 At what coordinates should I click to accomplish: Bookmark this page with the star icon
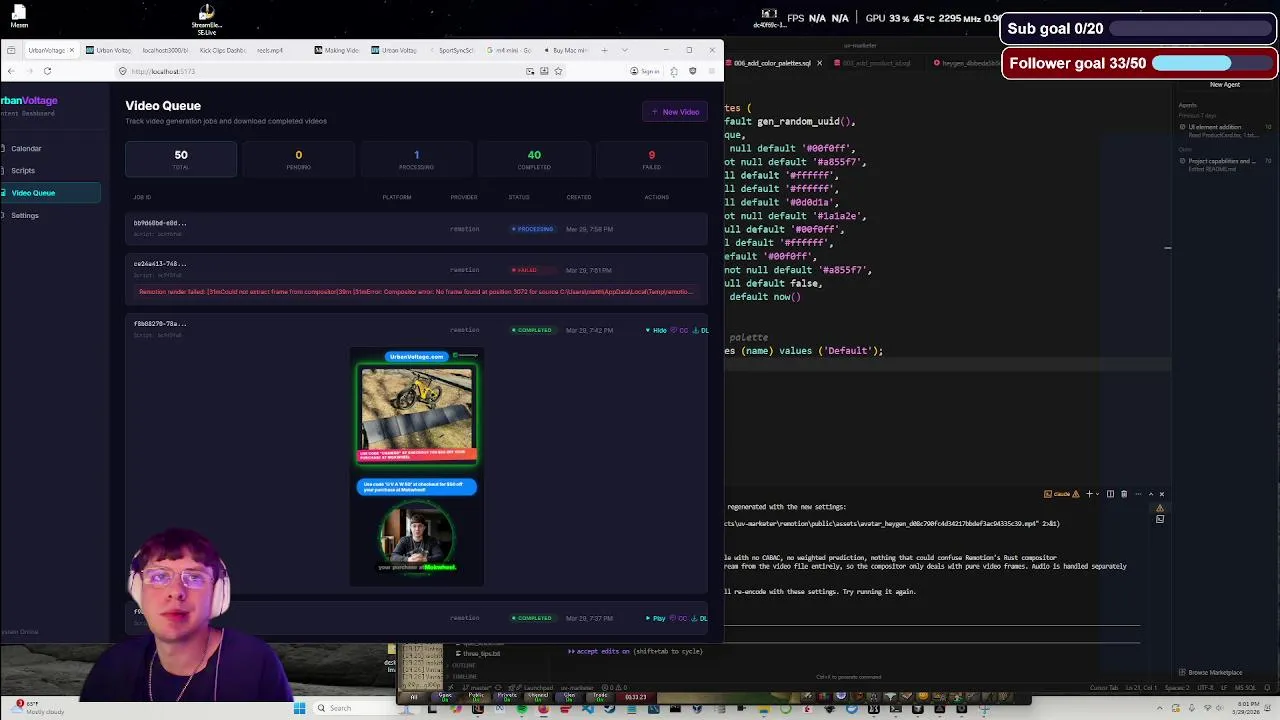pyautogui.click(x=558, y=71)
